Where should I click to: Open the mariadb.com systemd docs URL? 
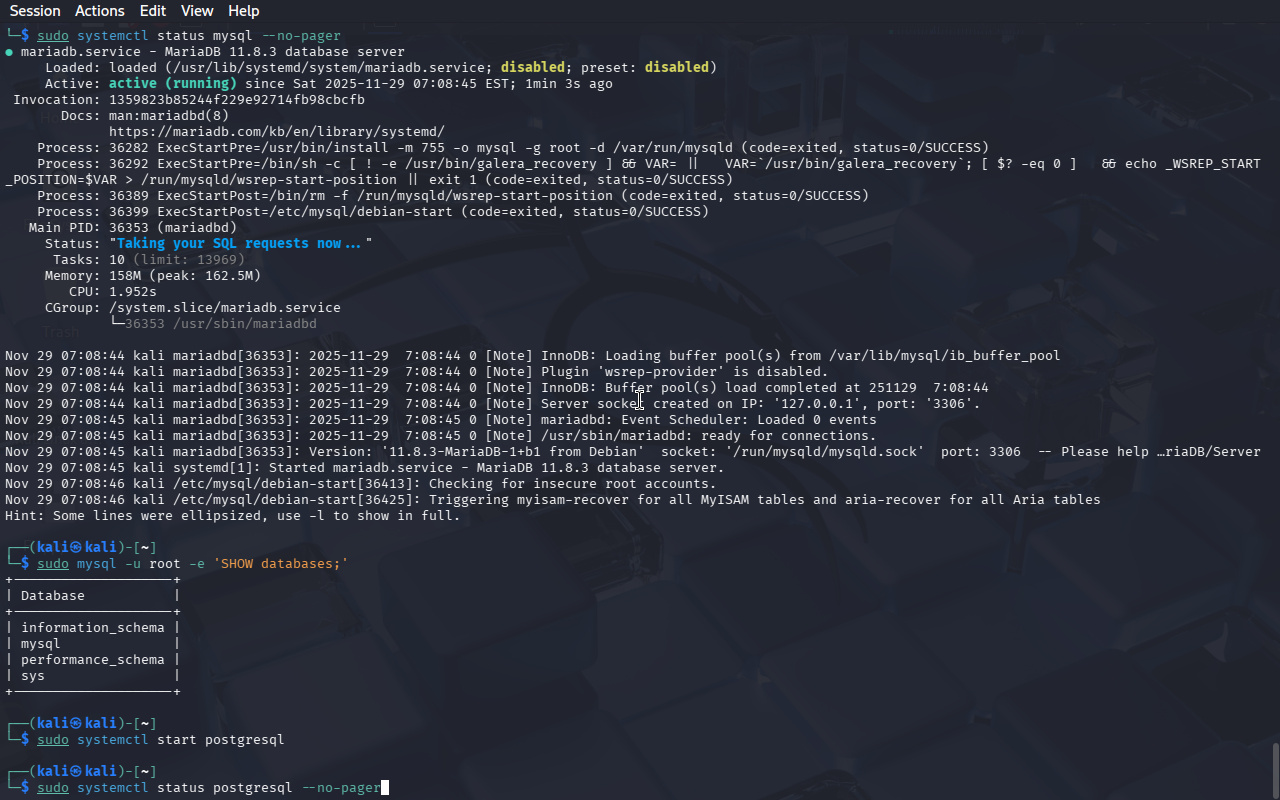276,132
